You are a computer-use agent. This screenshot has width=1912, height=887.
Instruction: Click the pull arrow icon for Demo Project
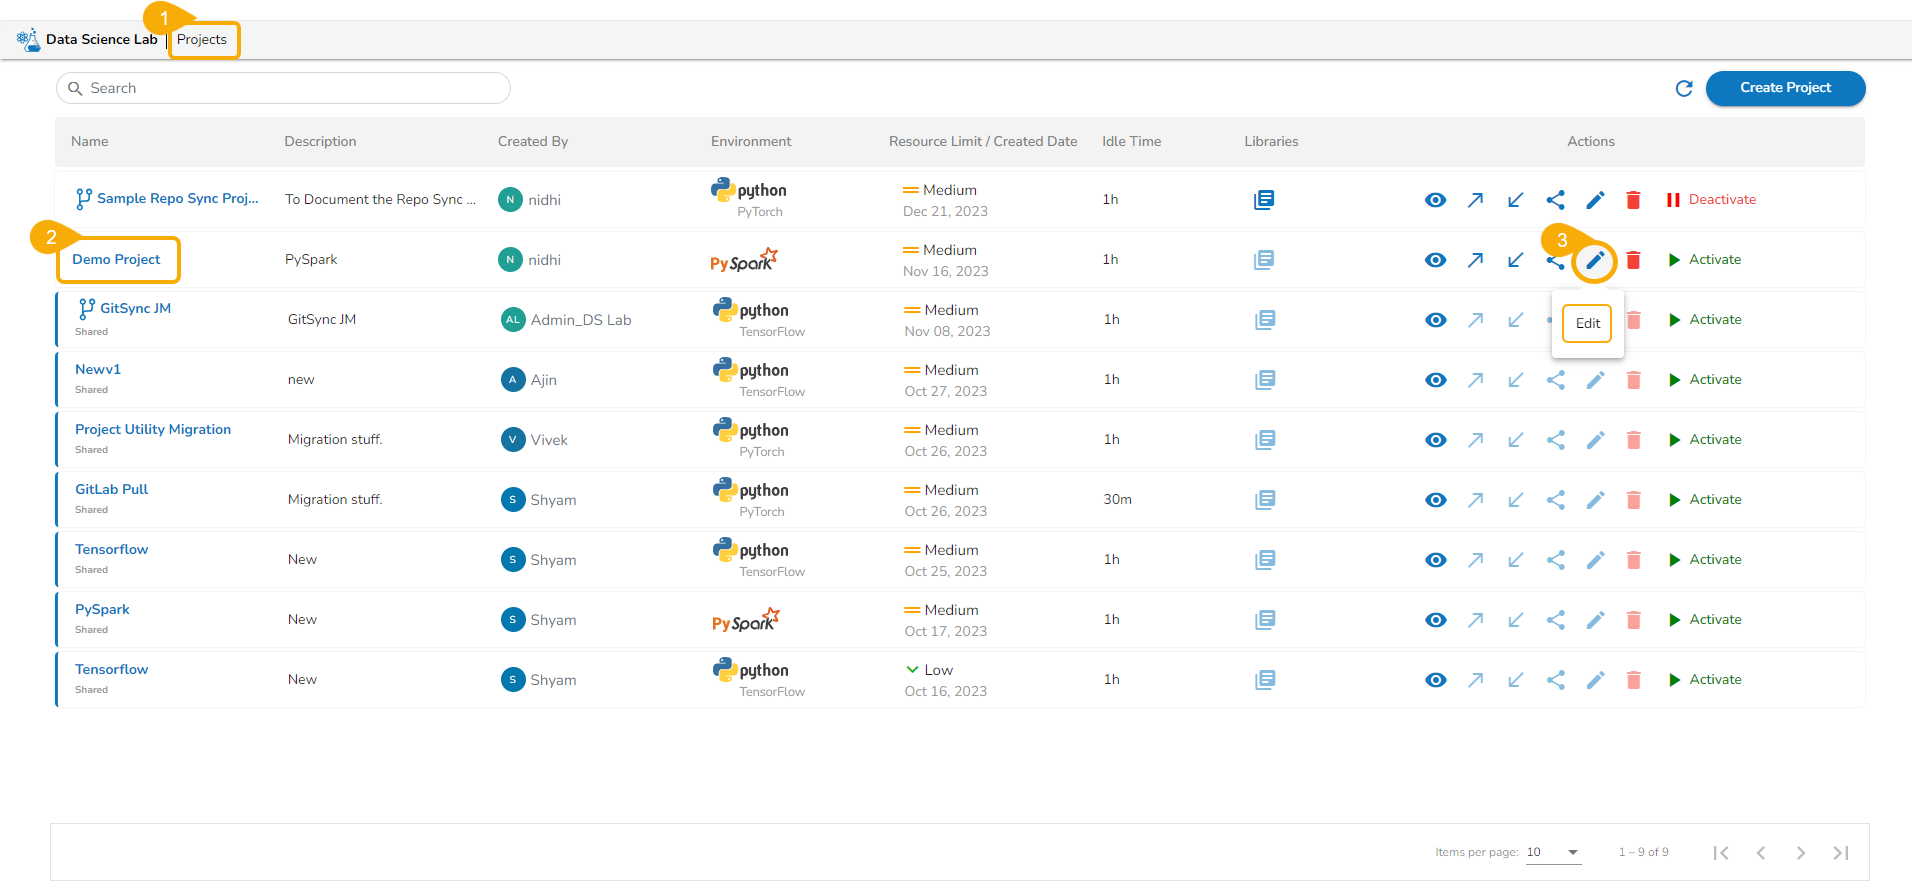click(x=1515, y=260)
